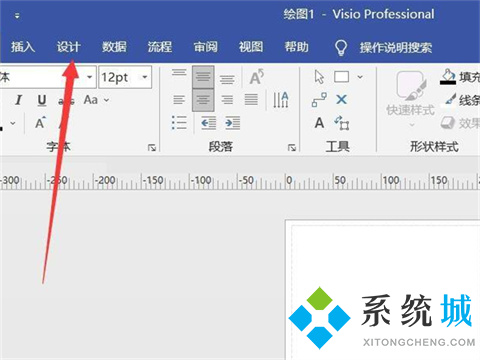The width and height of the screenshot is (480, 360).
Task: Expand the Rectangle tool shape dropdown
Action: pyautogui.click(x=360, y=77)
